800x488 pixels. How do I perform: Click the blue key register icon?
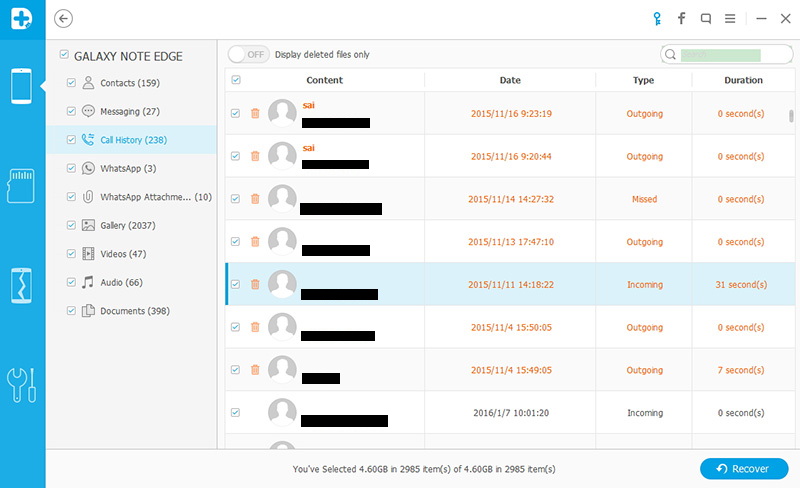(x=657, y=19)
